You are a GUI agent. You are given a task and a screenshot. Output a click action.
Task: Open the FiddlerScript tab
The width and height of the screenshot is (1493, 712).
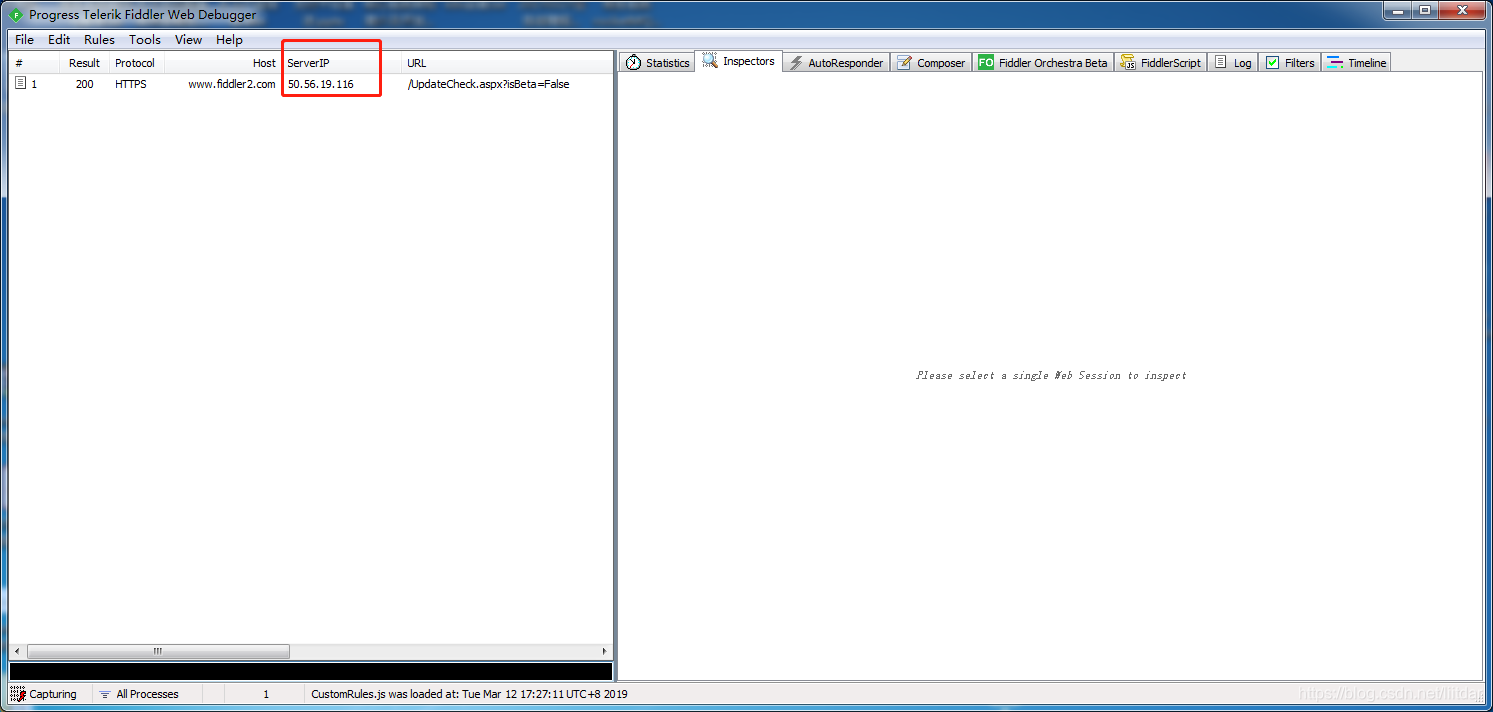pos(1161,62)
